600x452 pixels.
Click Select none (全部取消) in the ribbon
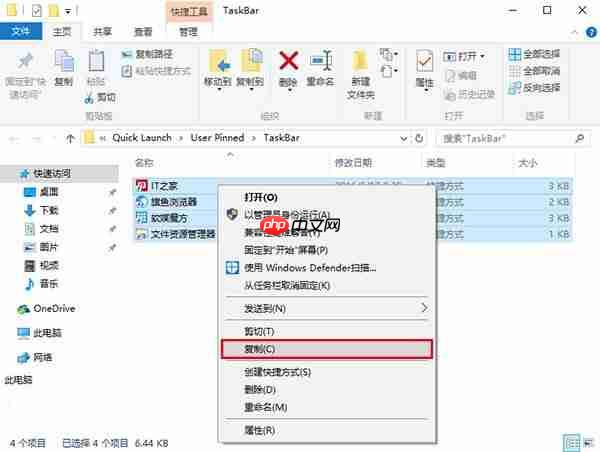pyautogui.click(x=534, y=71)
